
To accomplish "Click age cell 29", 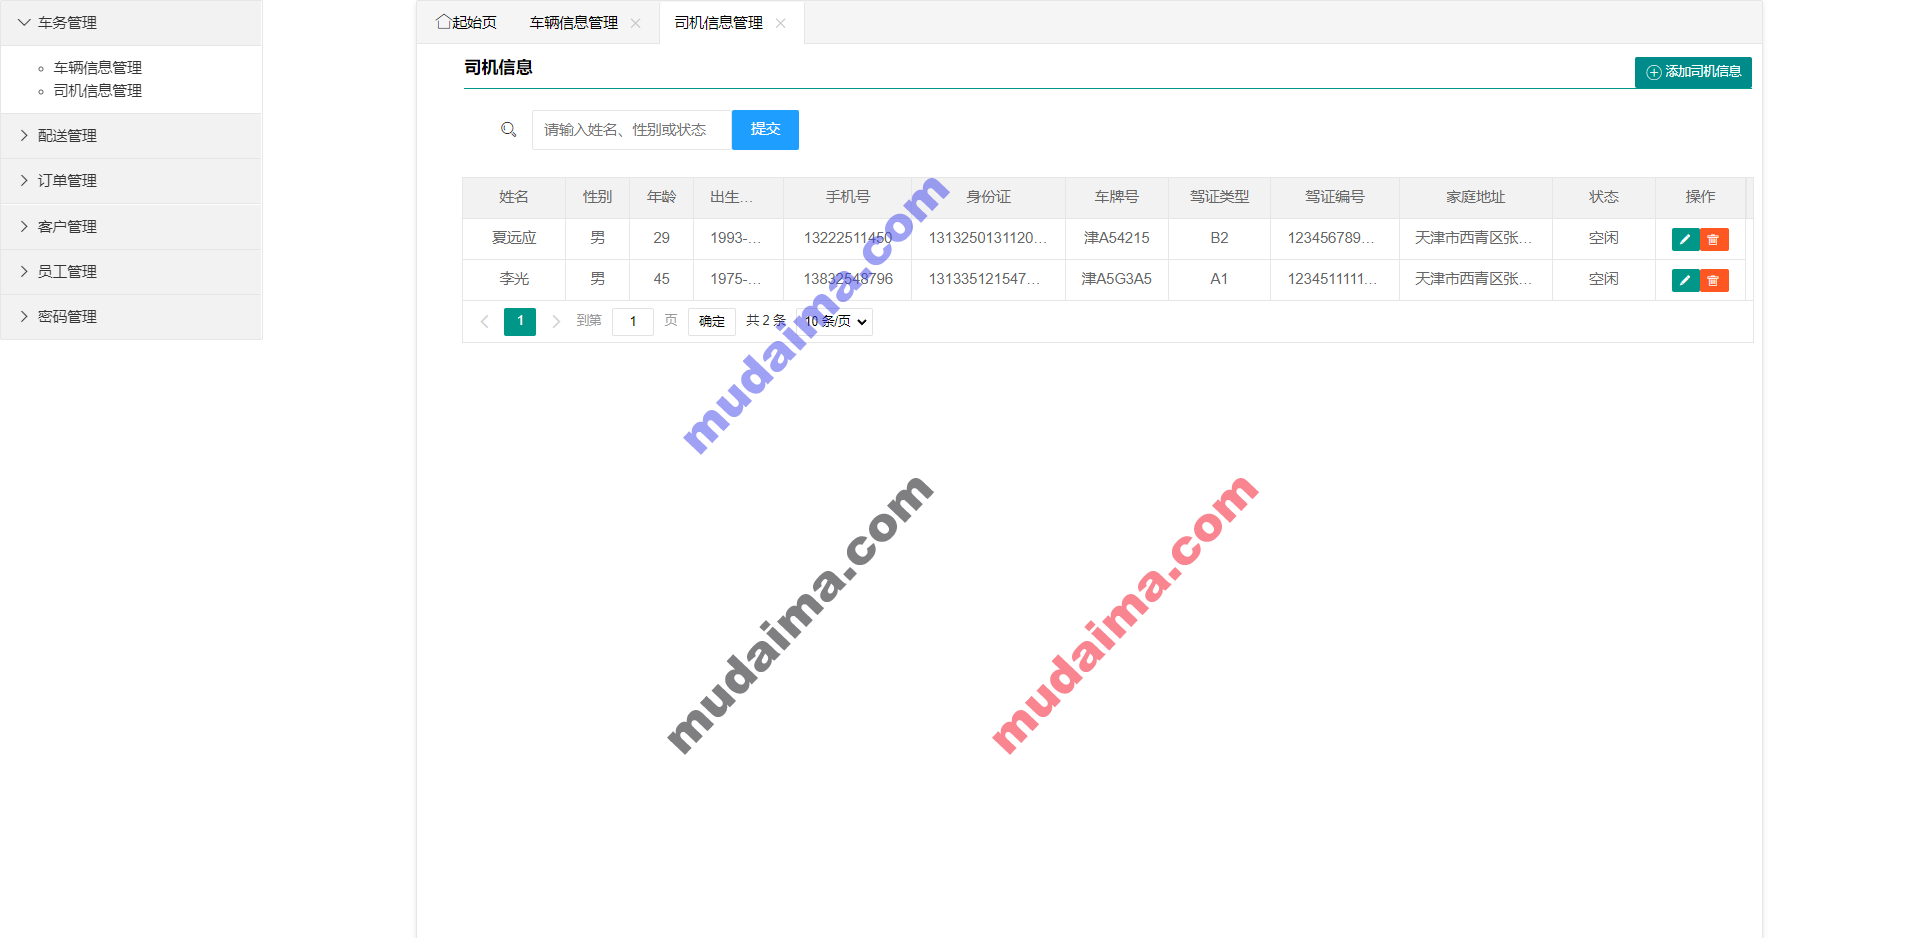I will click(662, 239).
